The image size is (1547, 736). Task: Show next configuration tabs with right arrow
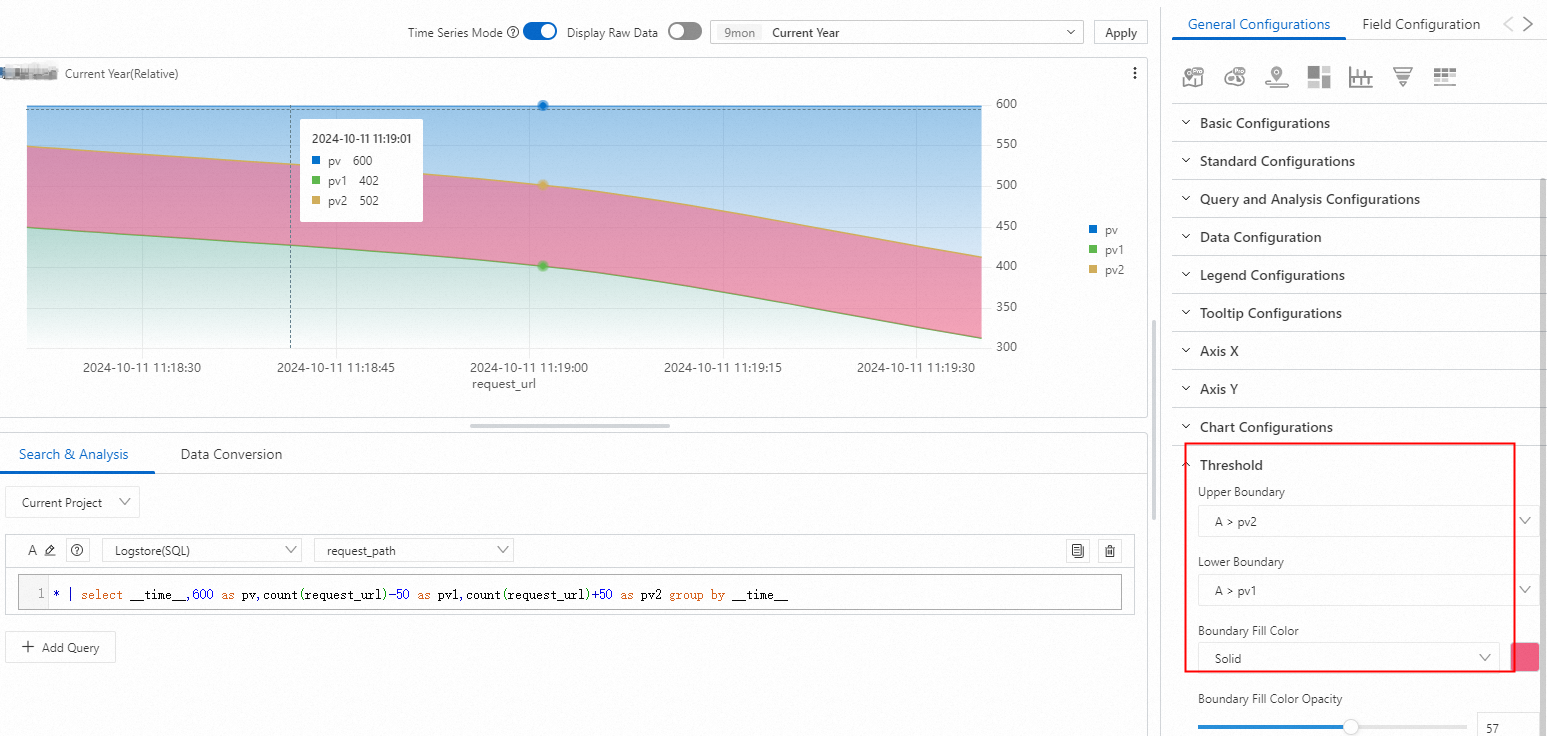1528,24
